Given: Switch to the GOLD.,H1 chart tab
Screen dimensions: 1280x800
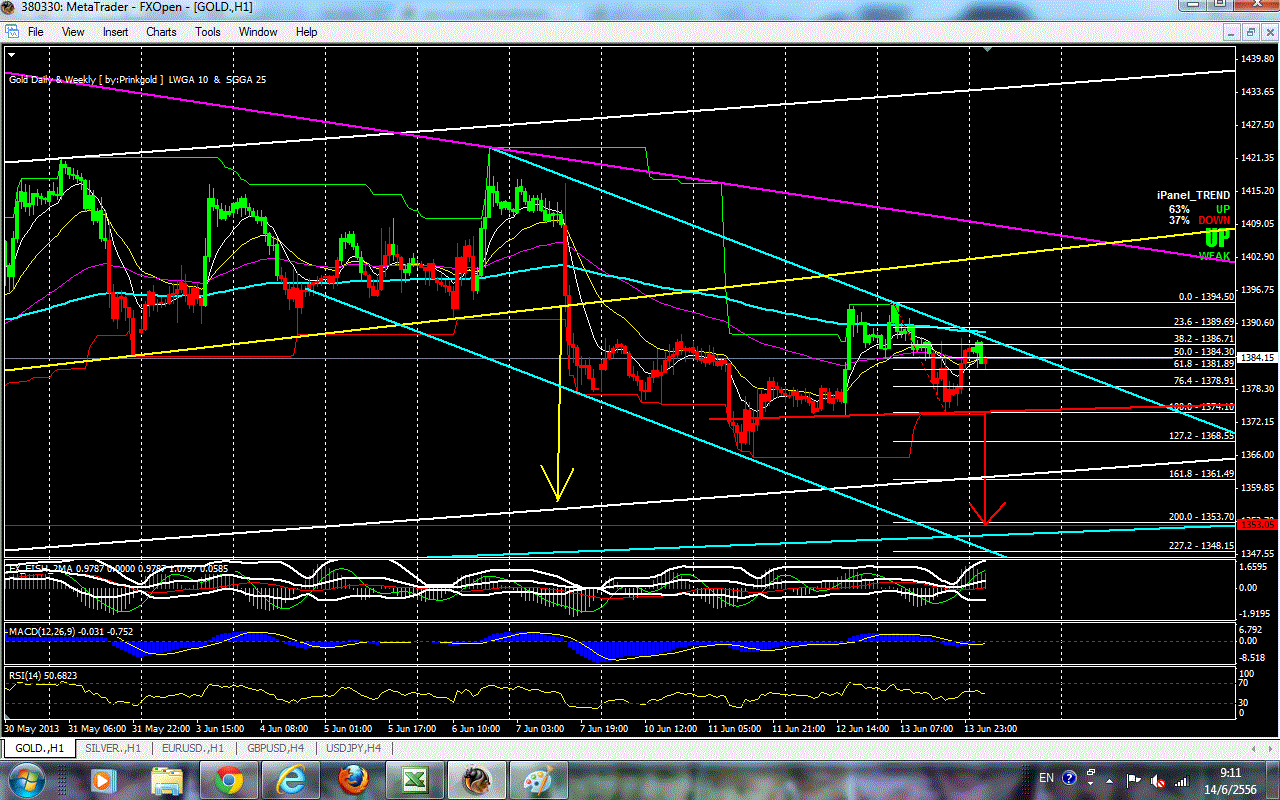Looking at the screenshot, I should 40,748.
